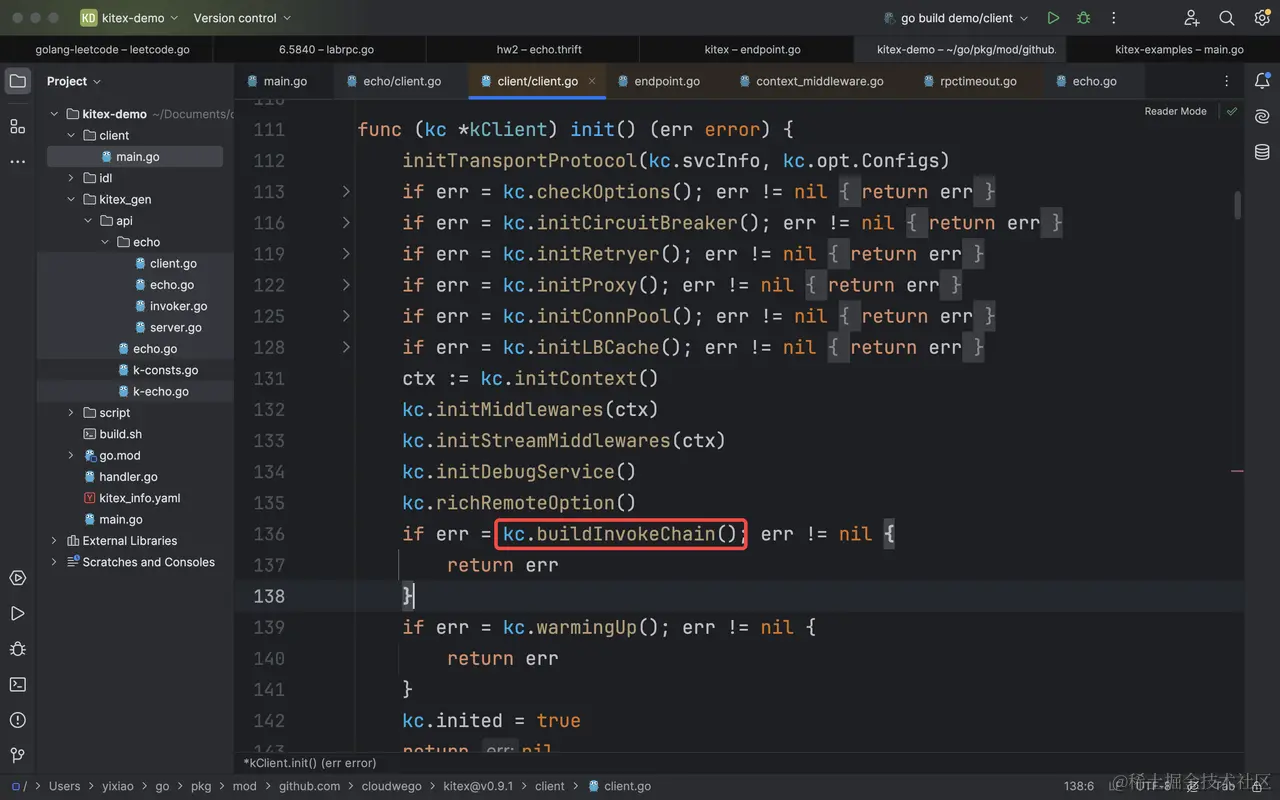Open the more actions menu beside the Debug icon

tap(1114, 18)
